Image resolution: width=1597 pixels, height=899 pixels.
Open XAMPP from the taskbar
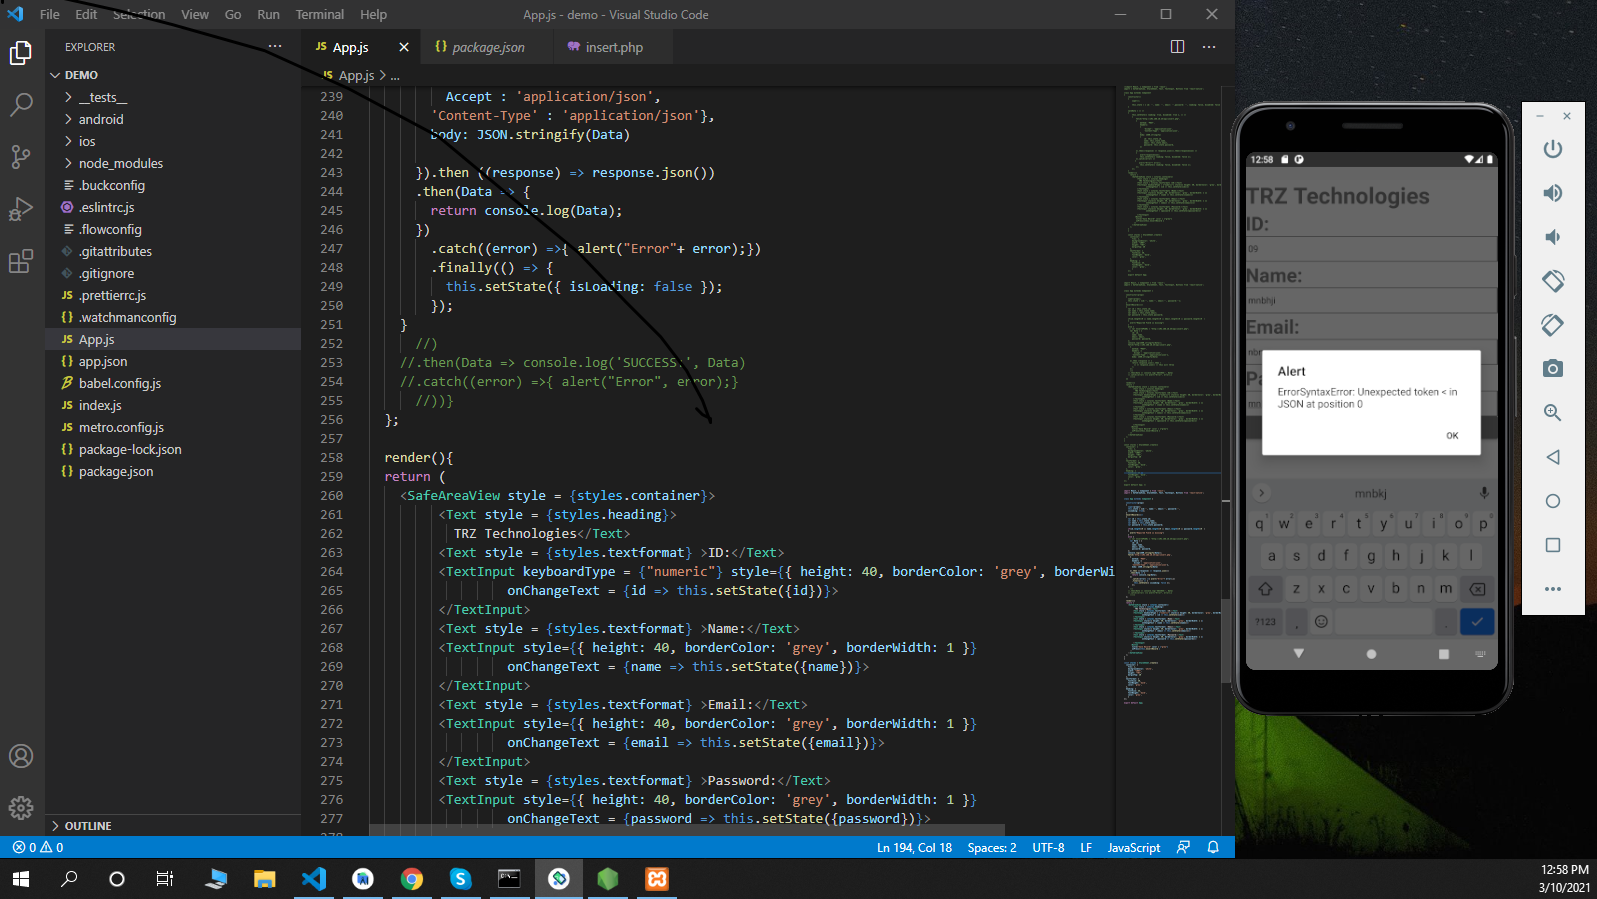[x=657, y=879]
